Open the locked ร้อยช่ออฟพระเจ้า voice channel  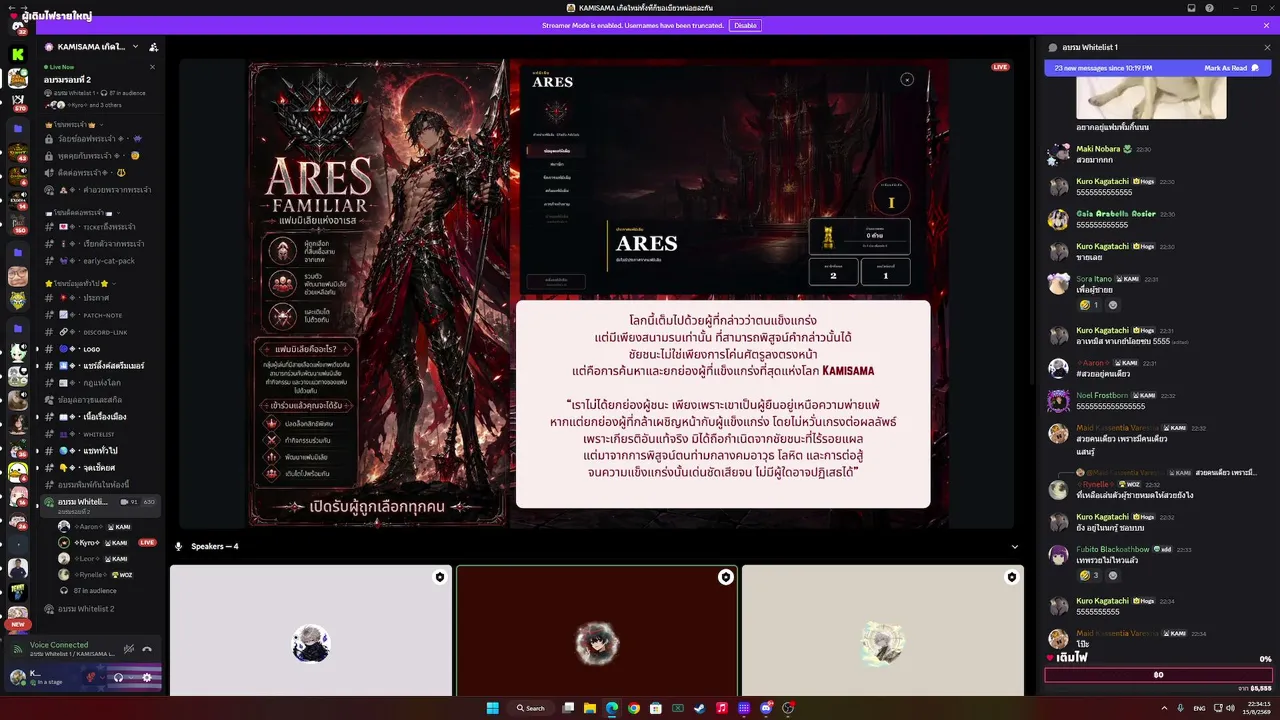pyautogui.click(x=98, y=139)
